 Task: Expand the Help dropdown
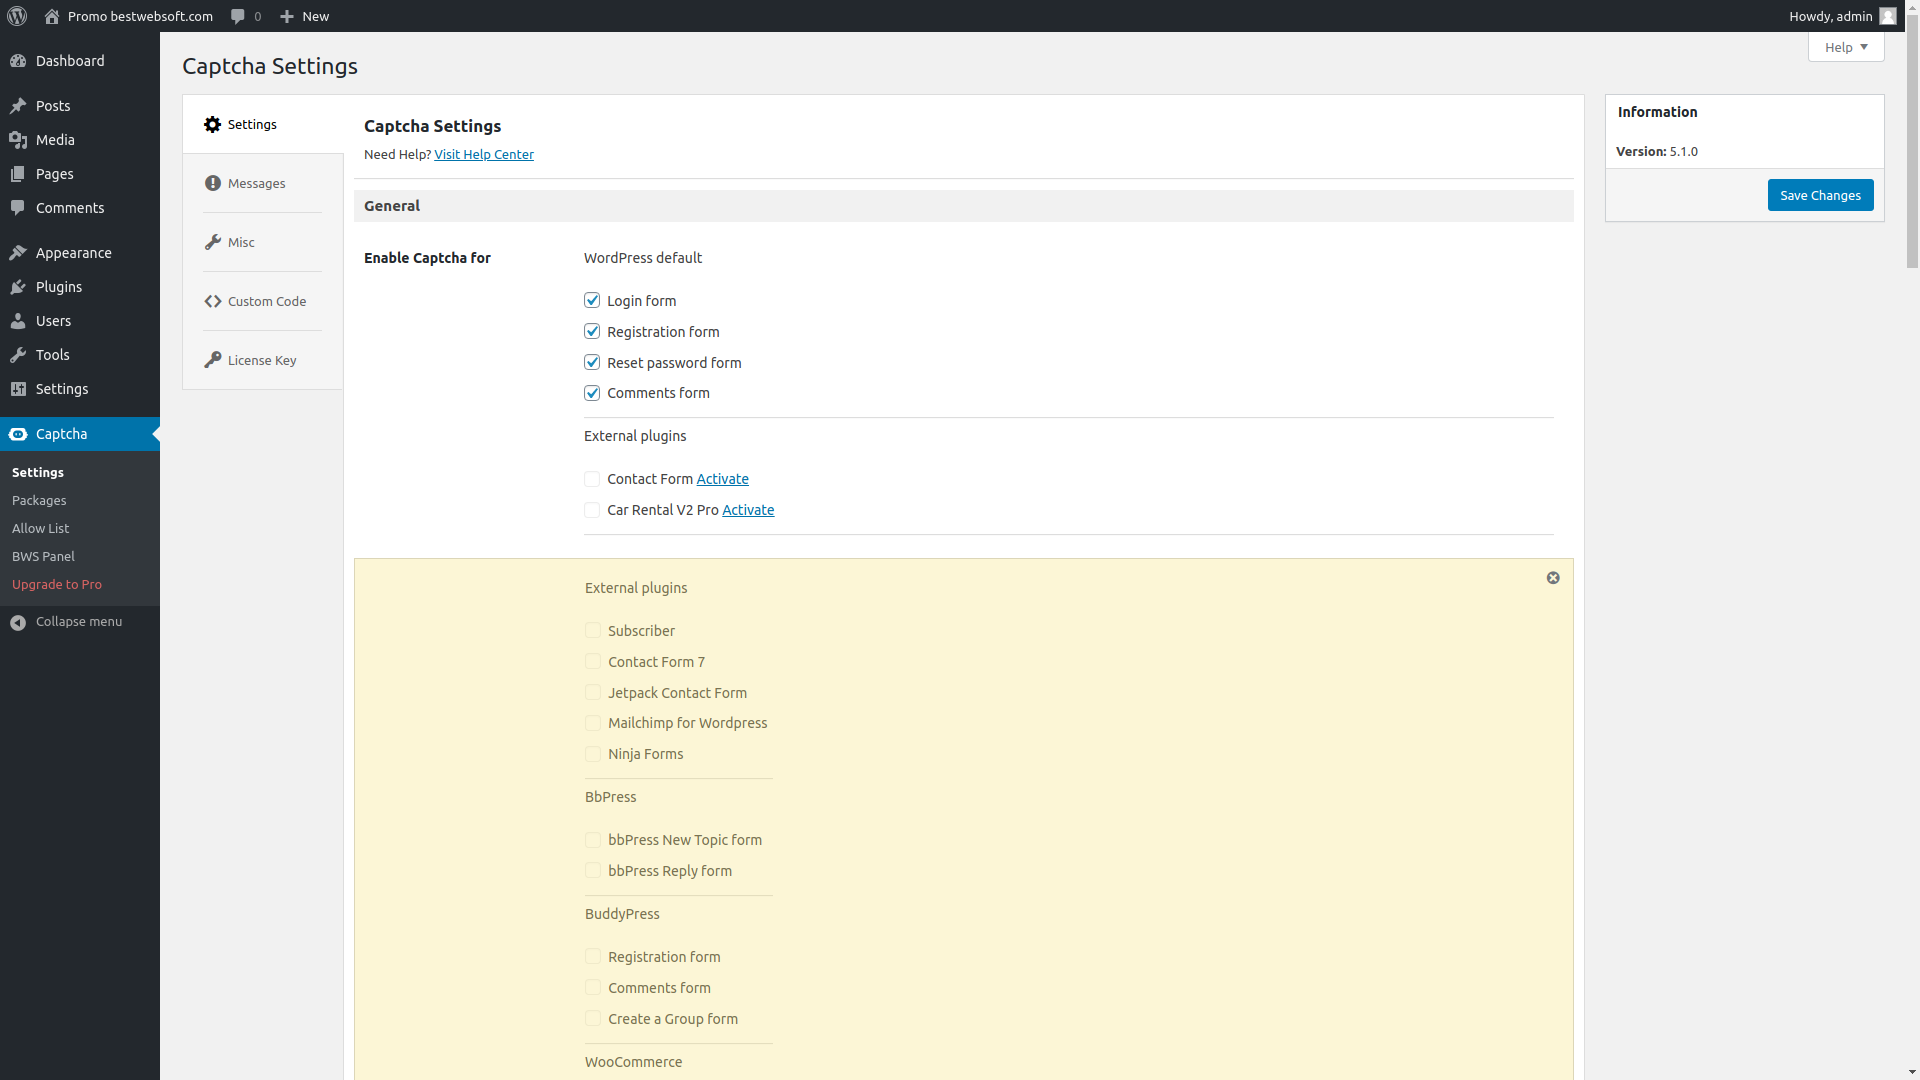click(1845, 47)
